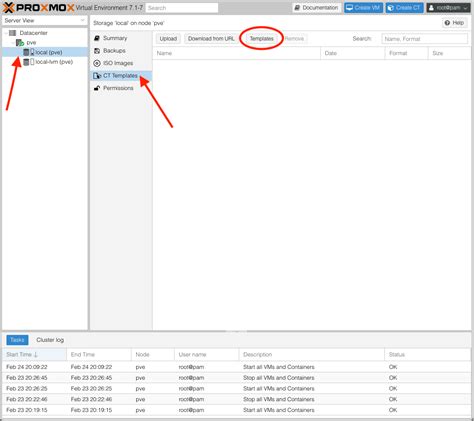Click the cube icon on Create CT
Image resolution: width=474 pixels, height=421 pixels.
pos(391,8)
